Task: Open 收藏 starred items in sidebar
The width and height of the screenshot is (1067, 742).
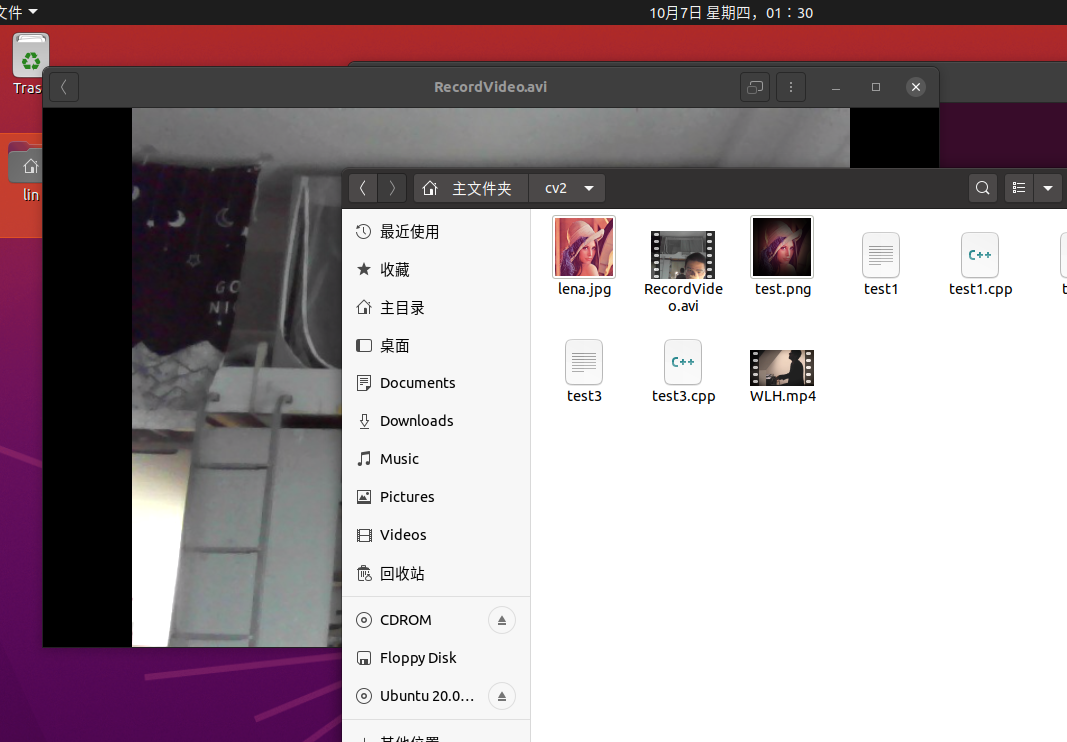Action: click(436, 270)
